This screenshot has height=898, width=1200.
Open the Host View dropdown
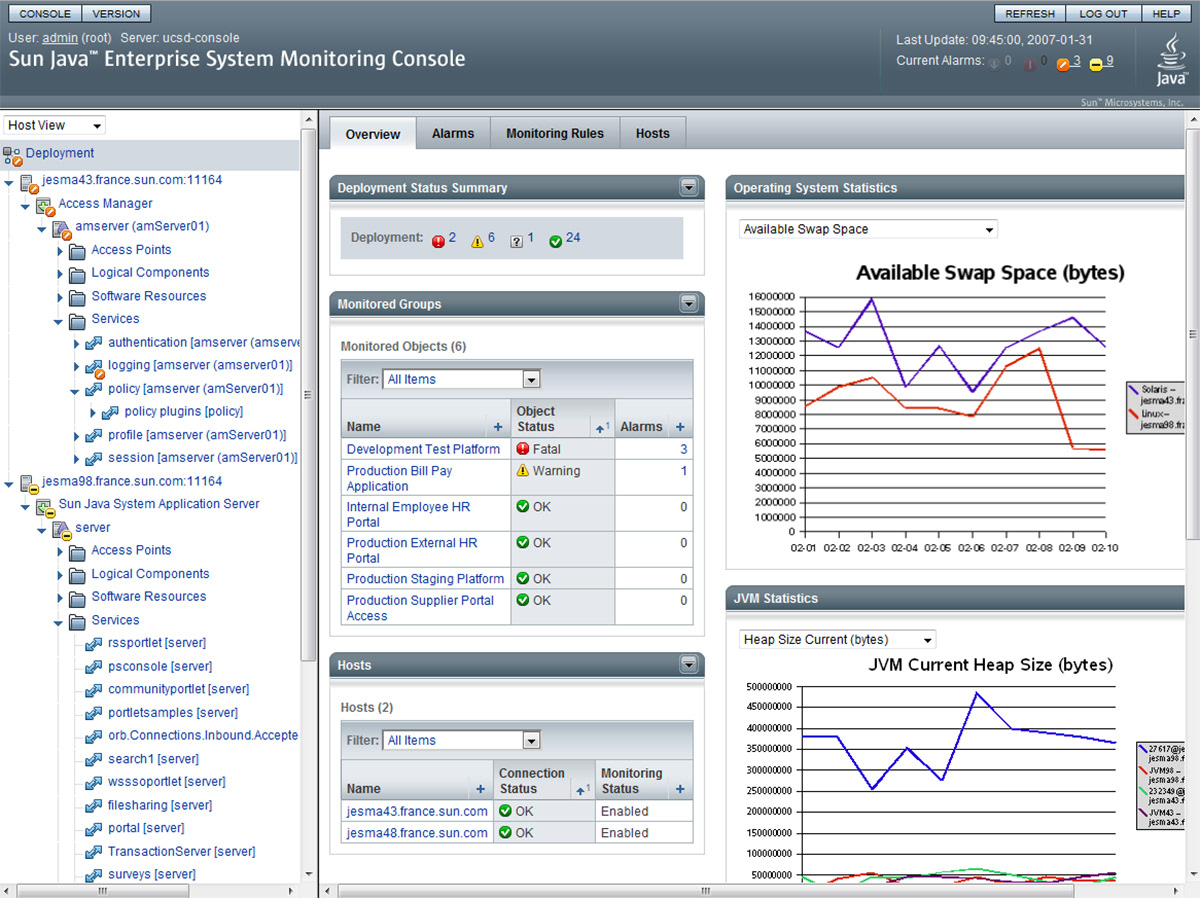click(55, 126)
